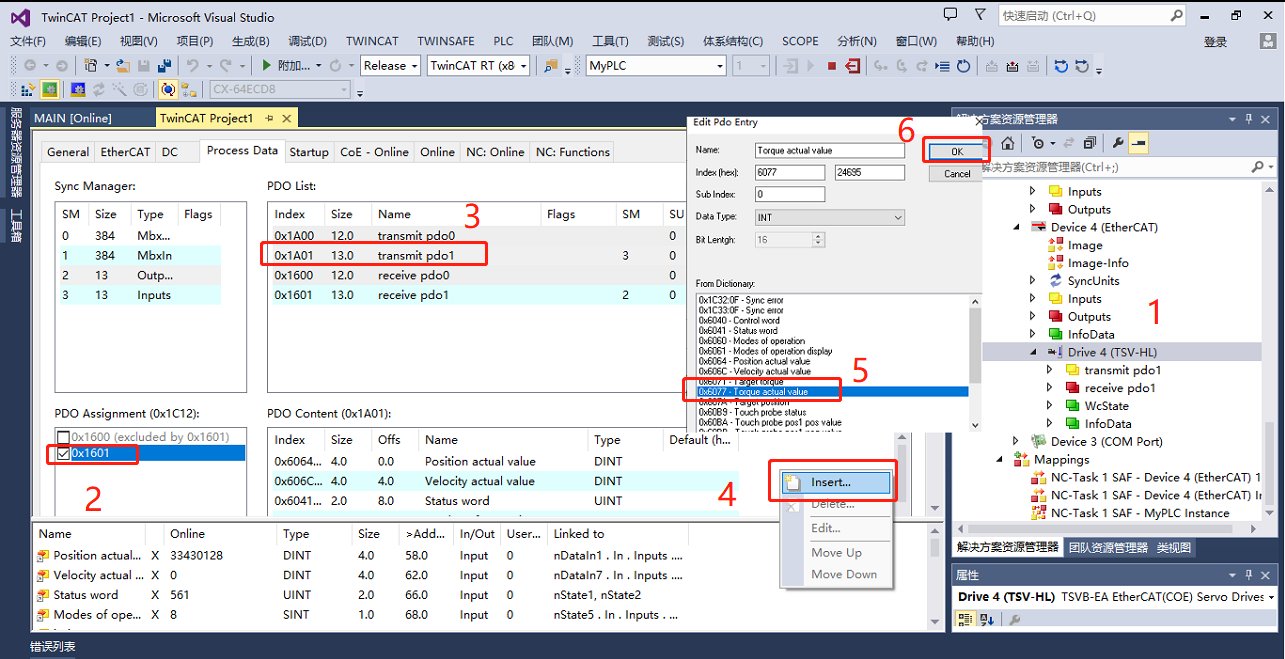
Task: Select 0x6077 - Torque actual value entry
Action: coord(832,392)
